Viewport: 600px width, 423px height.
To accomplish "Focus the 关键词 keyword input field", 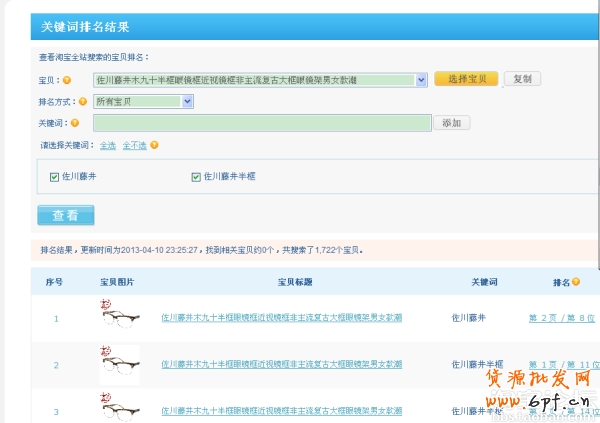I will pos(261,123).
